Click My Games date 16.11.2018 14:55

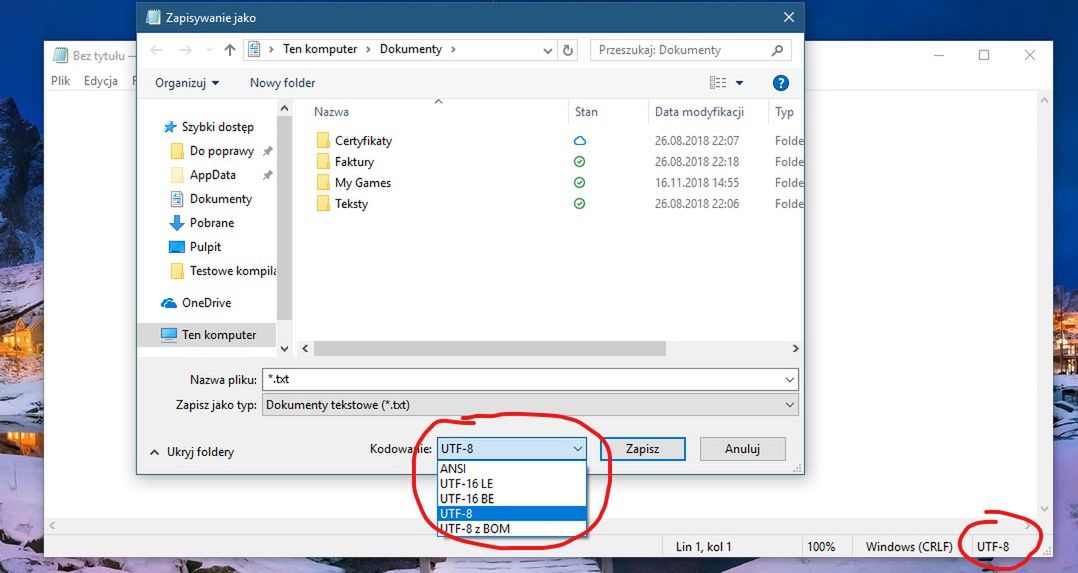[697, 182]
